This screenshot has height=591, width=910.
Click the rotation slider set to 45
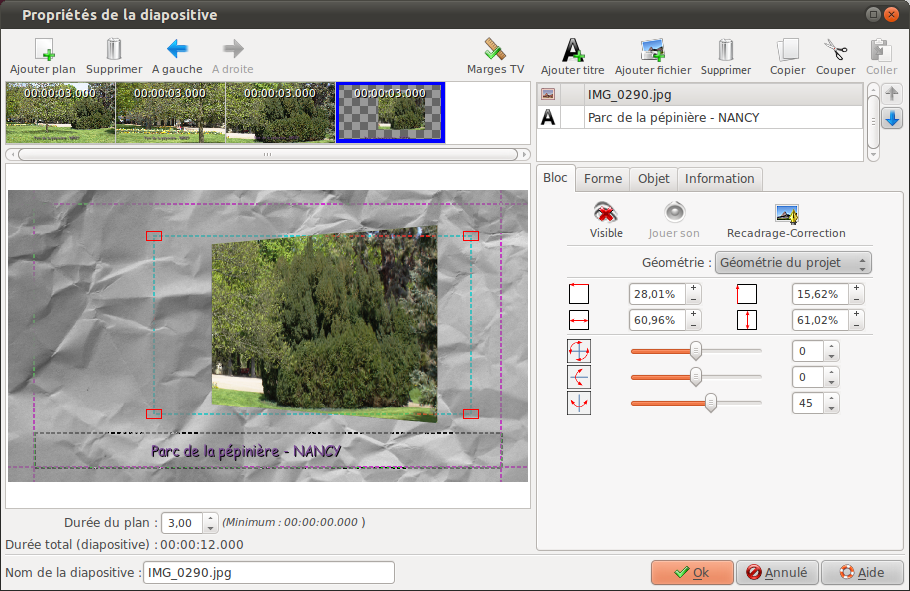click(x=710, y=403)
